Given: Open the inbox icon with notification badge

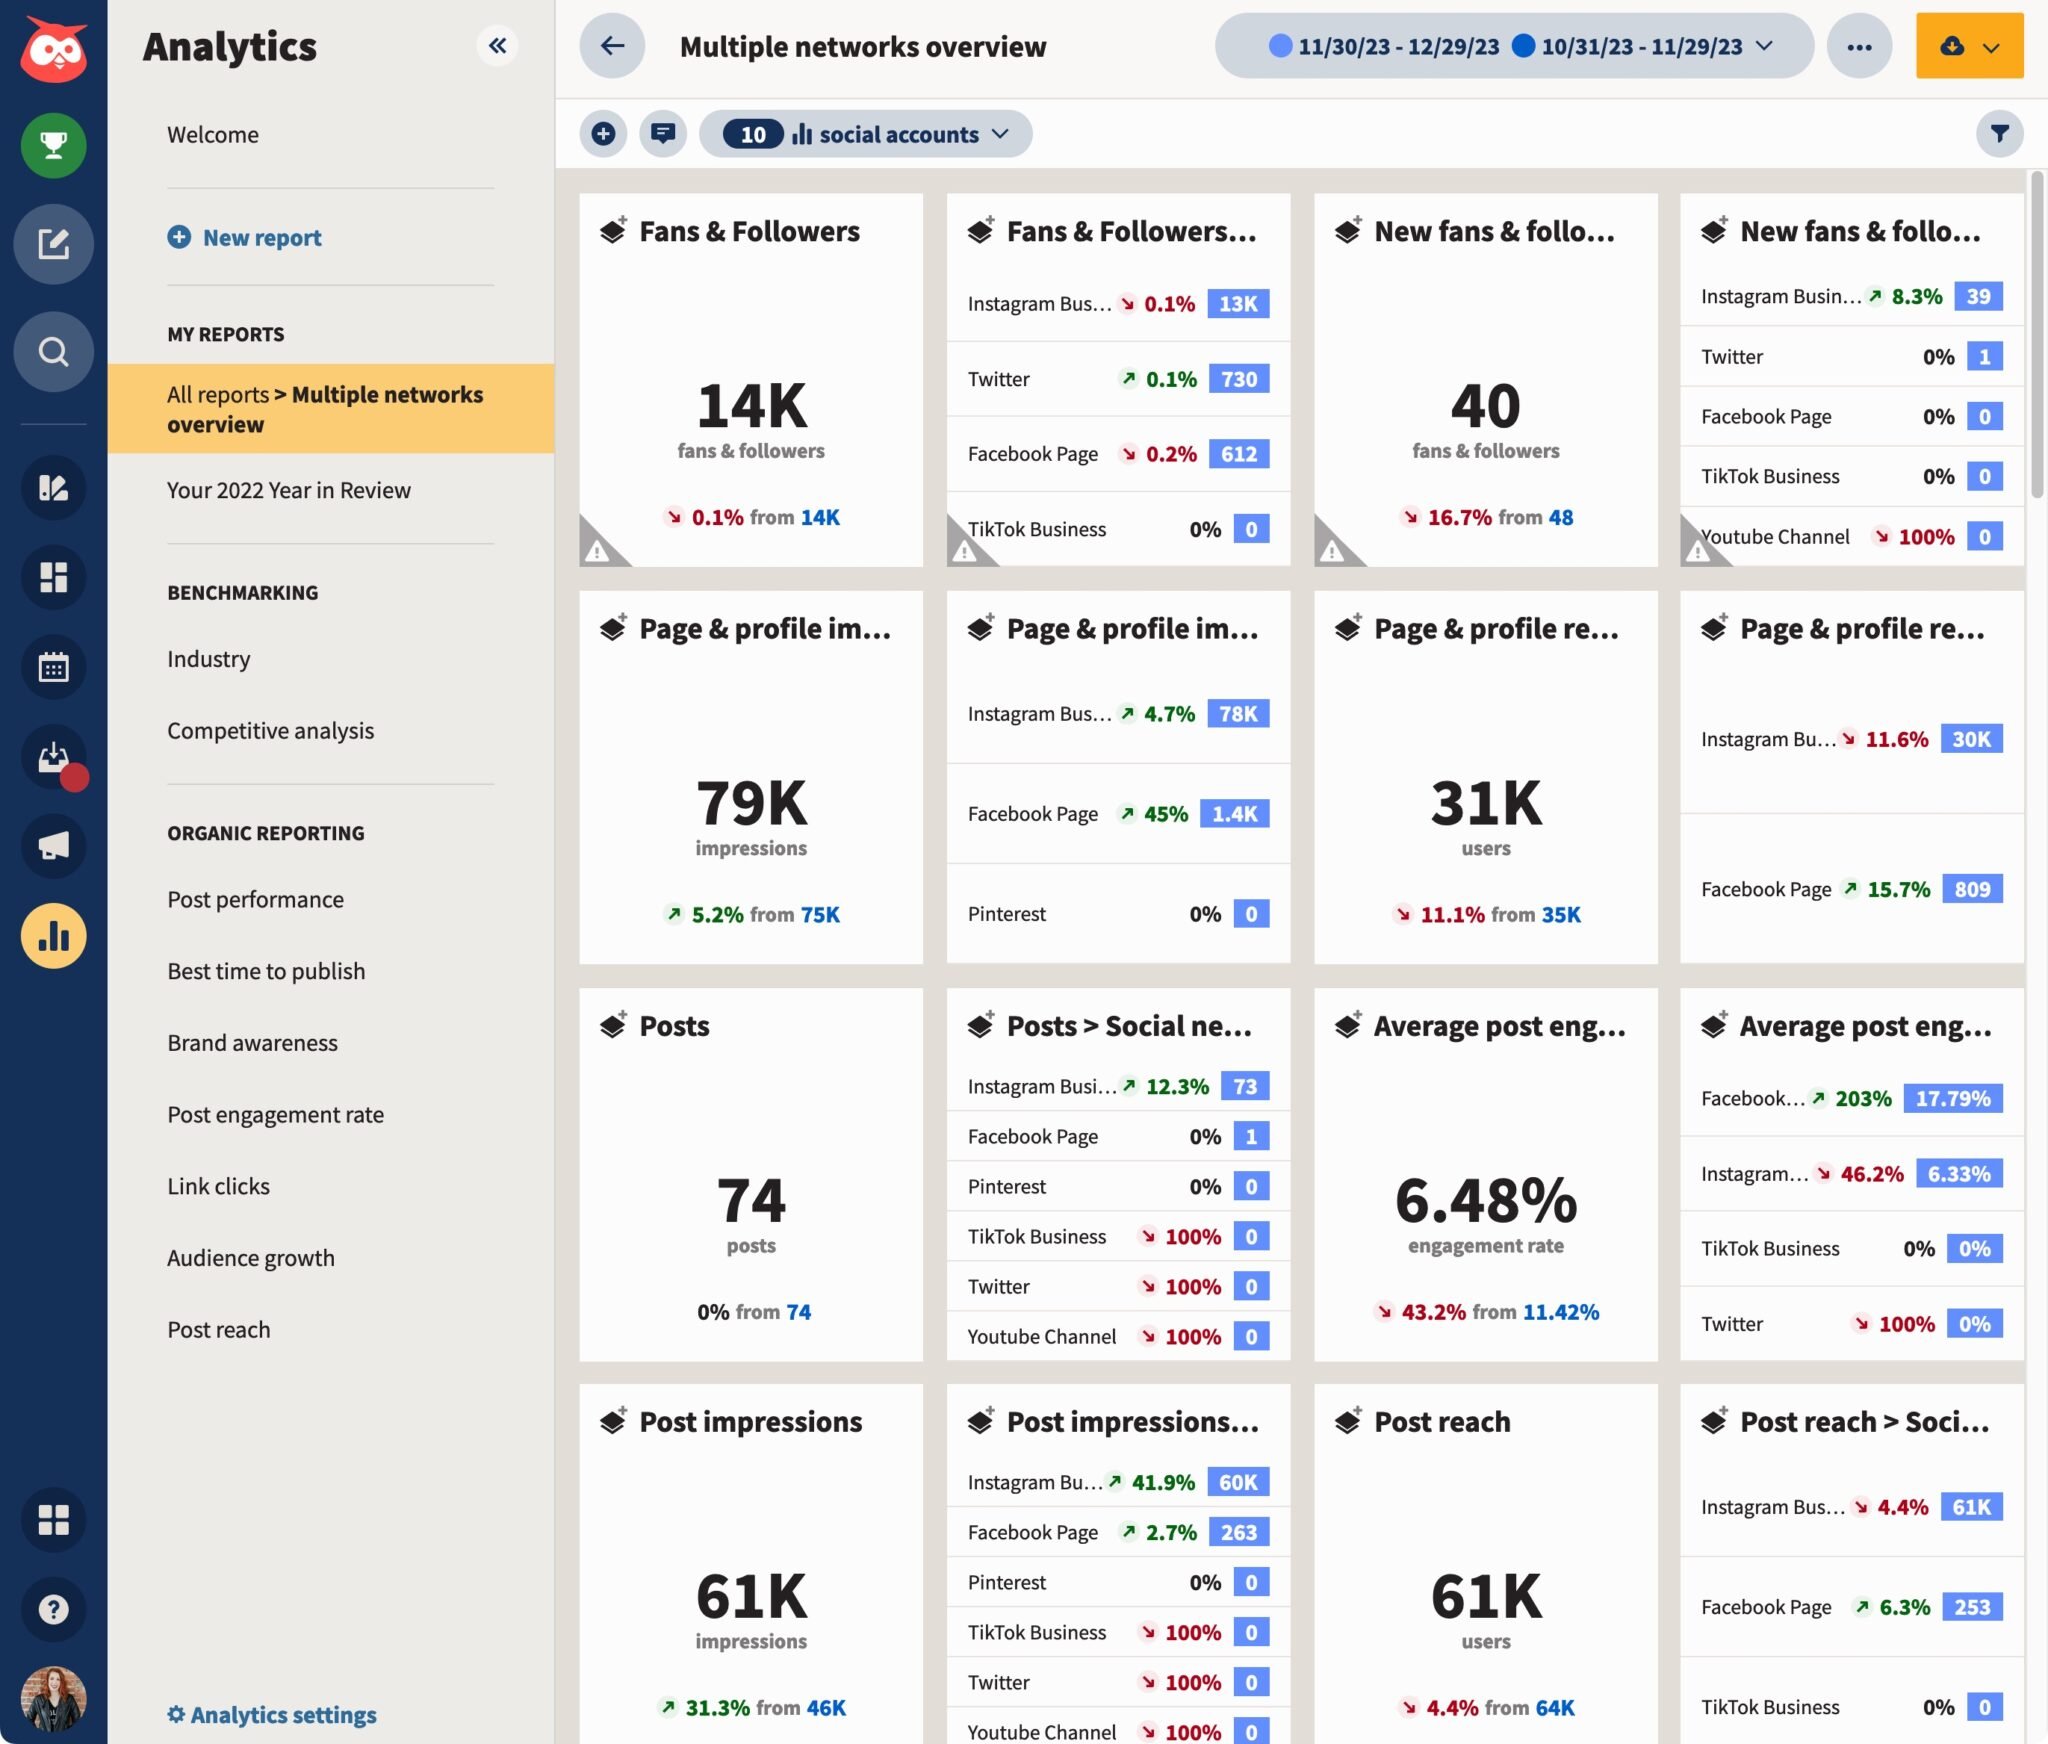Looking at the screenshot, I should (54, 757).
